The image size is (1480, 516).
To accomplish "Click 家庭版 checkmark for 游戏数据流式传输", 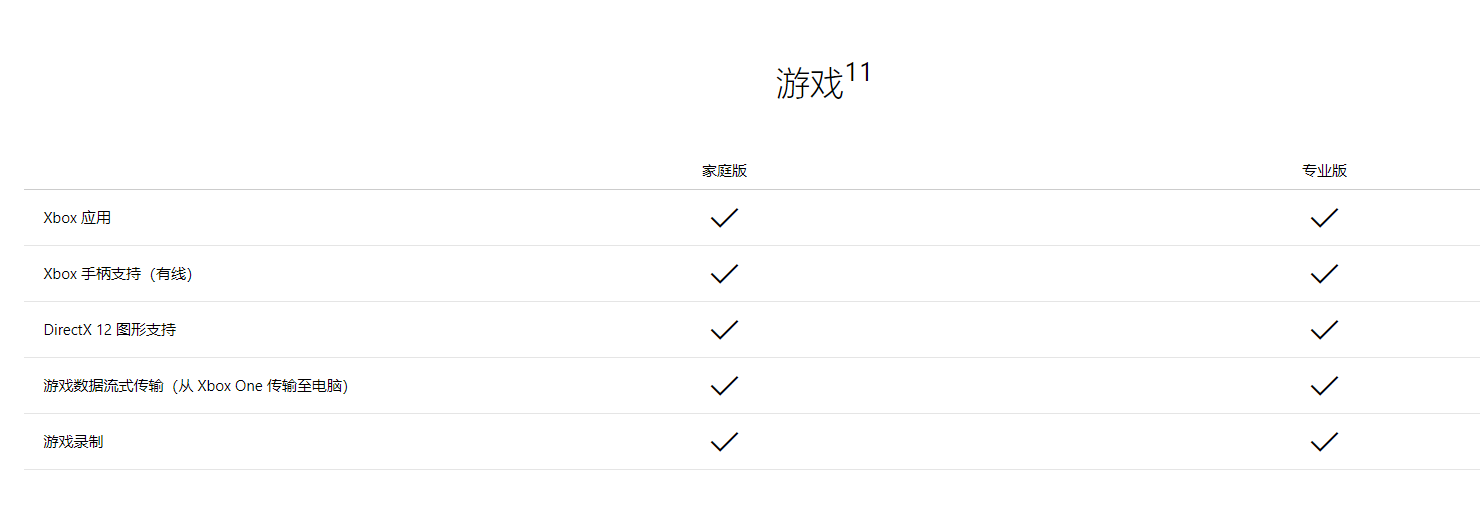I will [x=724, y=386].
